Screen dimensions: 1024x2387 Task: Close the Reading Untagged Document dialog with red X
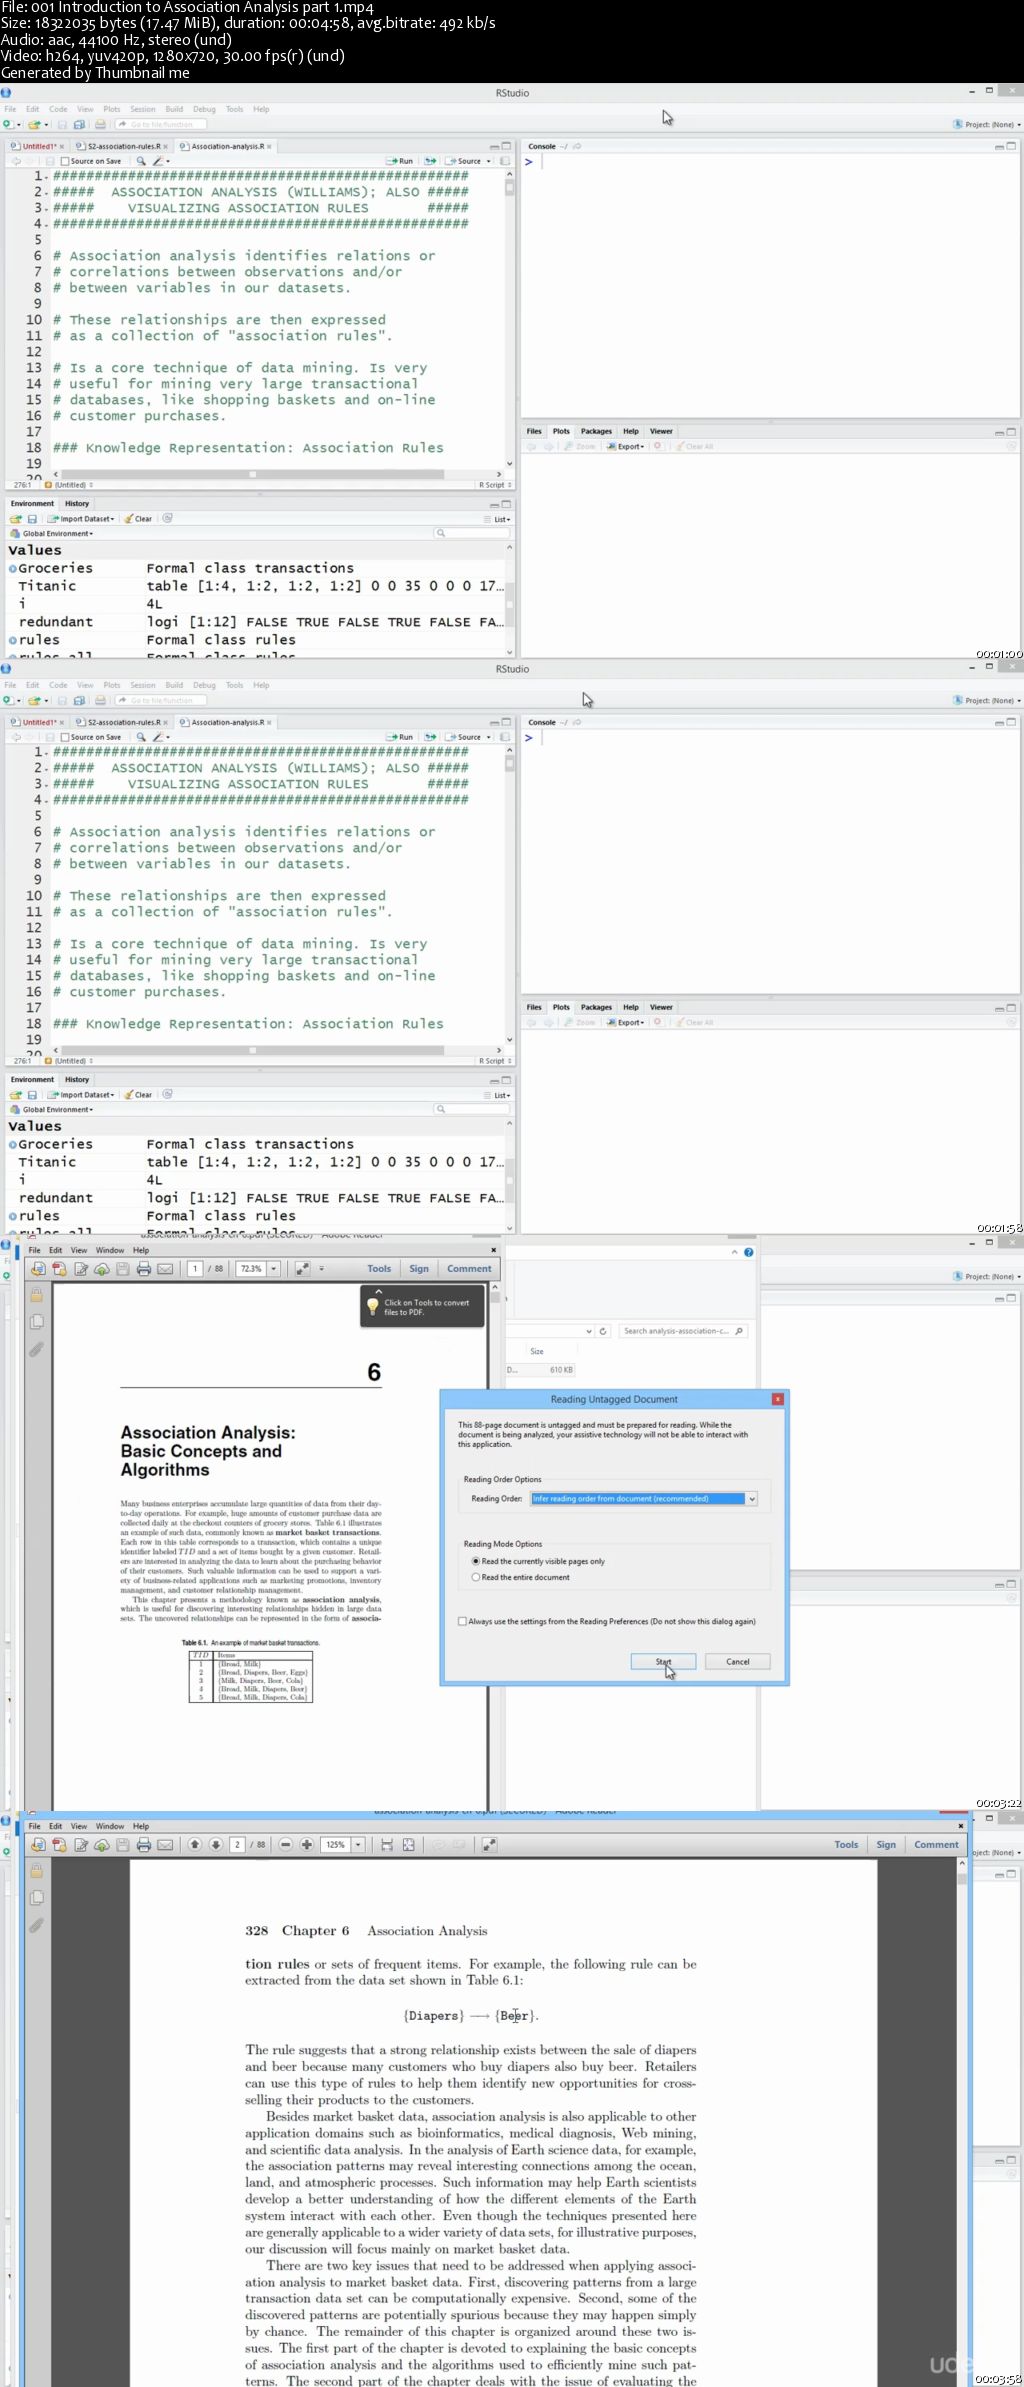point(778,1399)
